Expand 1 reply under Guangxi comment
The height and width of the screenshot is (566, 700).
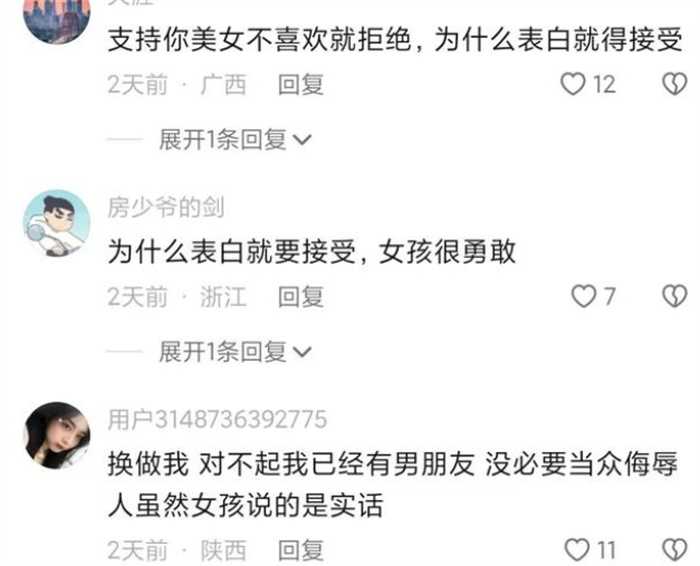tap(235, 140)
